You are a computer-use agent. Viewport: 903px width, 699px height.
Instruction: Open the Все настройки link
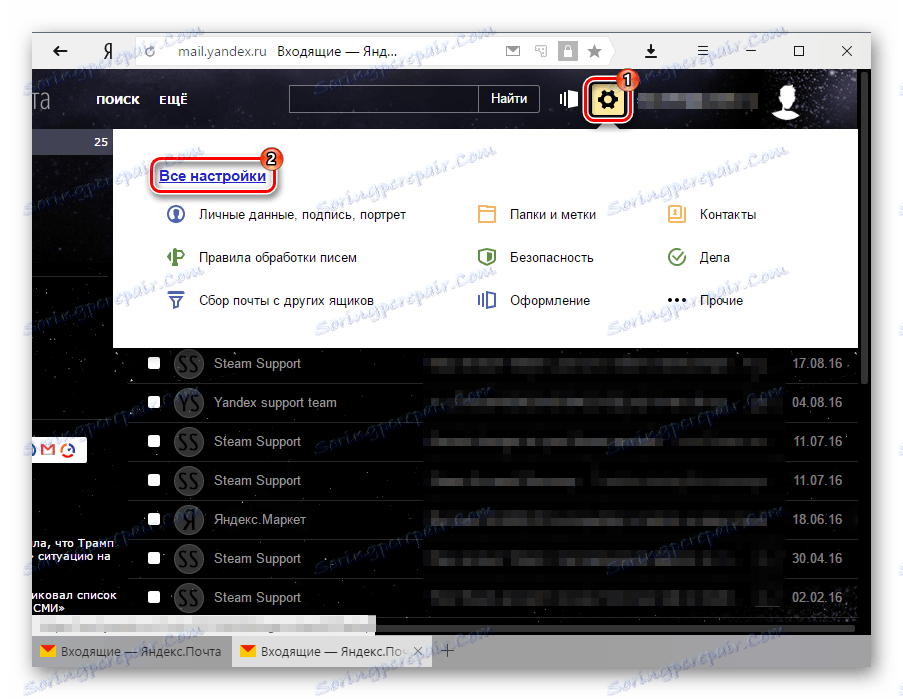tap(213, 176)
